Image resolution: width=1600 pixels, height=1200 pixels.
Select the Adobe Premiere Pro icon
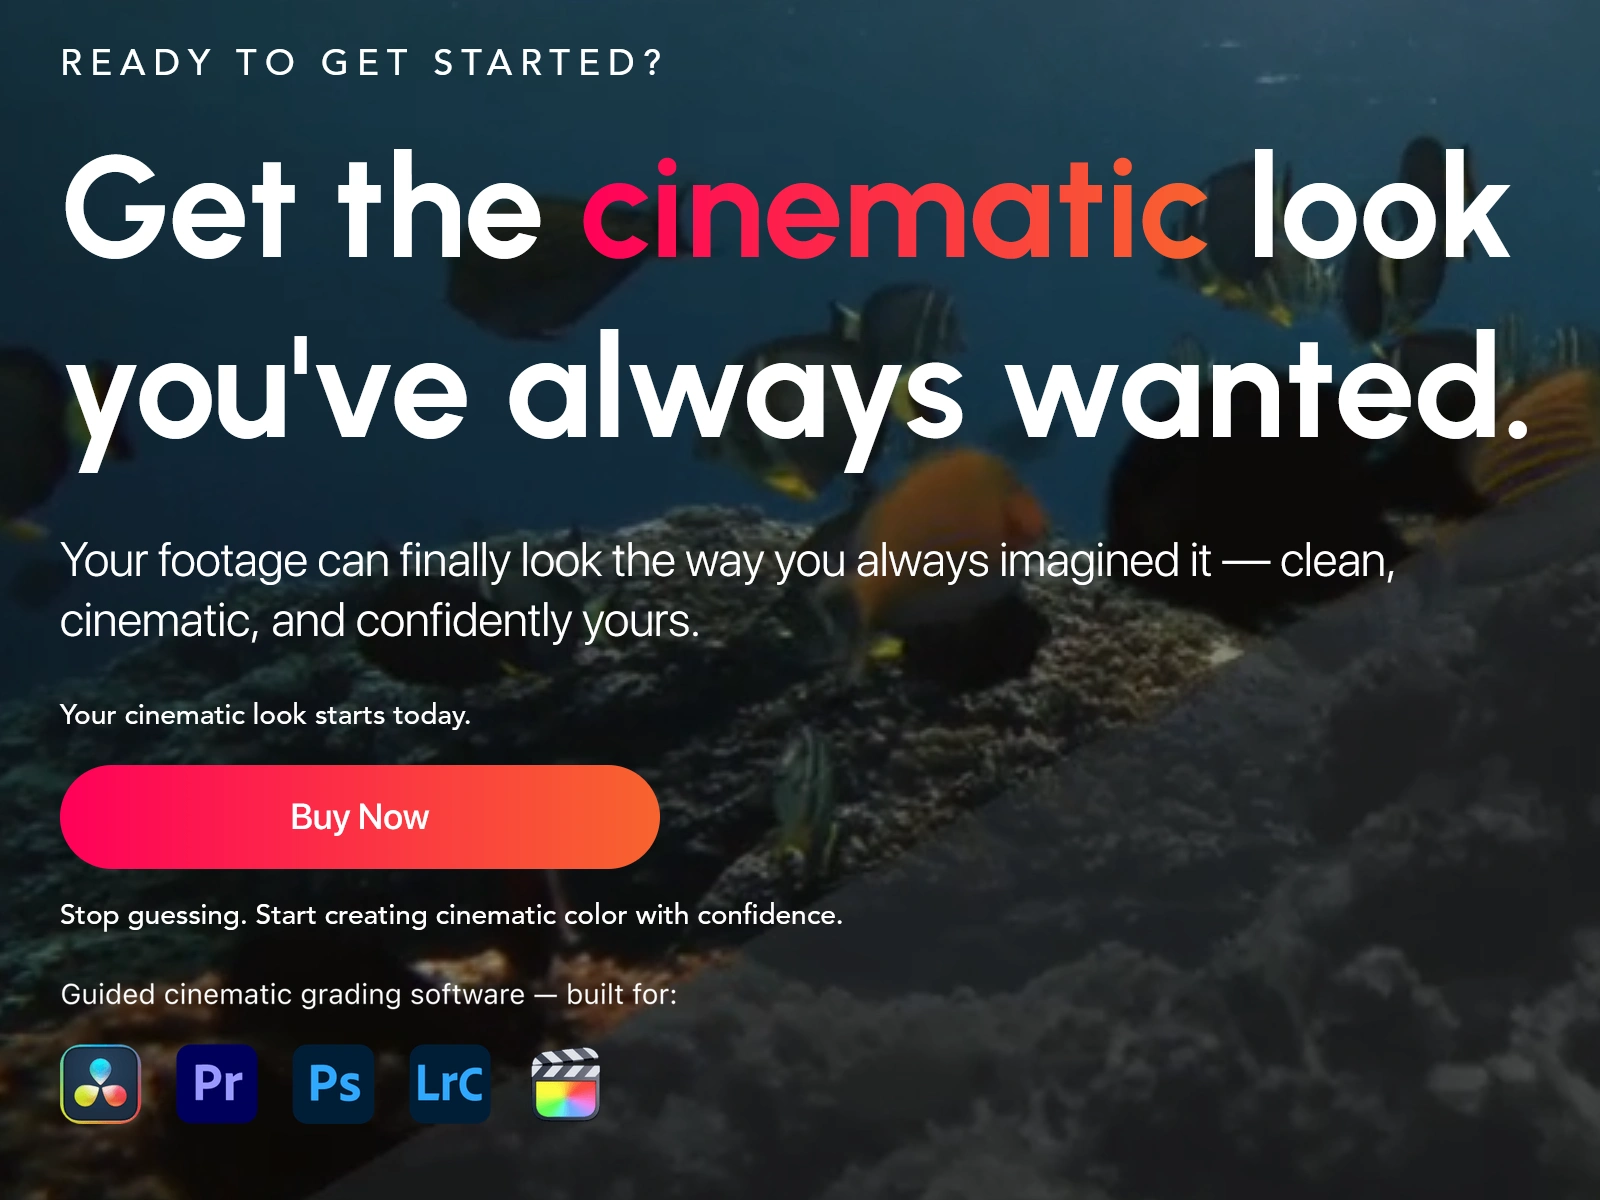coord(217,1084)
